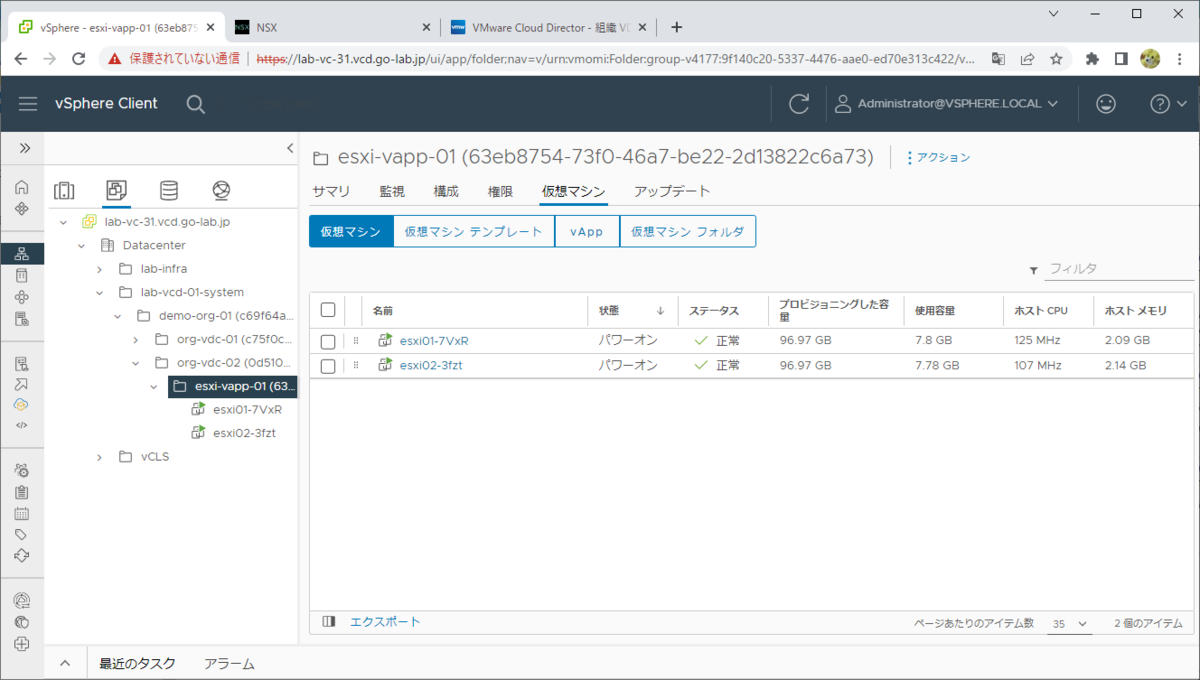The height and width of the screenshot is (680, 1200).
Task: Open Tasks clipboard sidebar icon
Action: 22,492
